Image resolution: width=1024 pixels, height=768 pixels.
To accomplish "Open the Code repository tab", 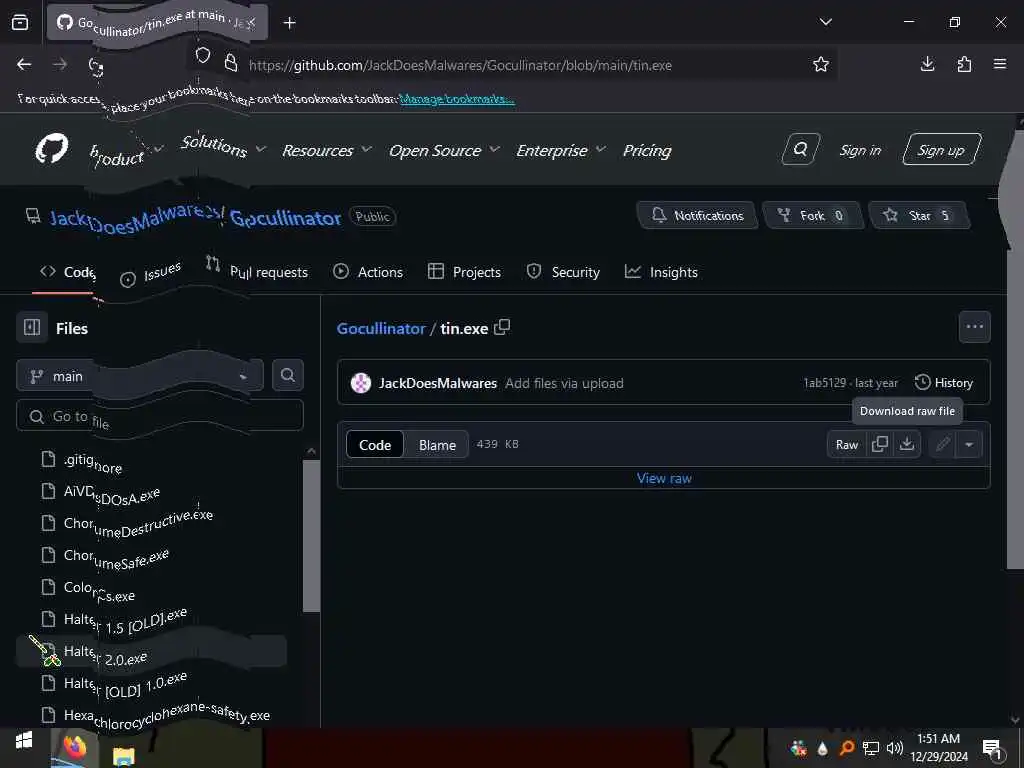I will (x=68, y=272).
